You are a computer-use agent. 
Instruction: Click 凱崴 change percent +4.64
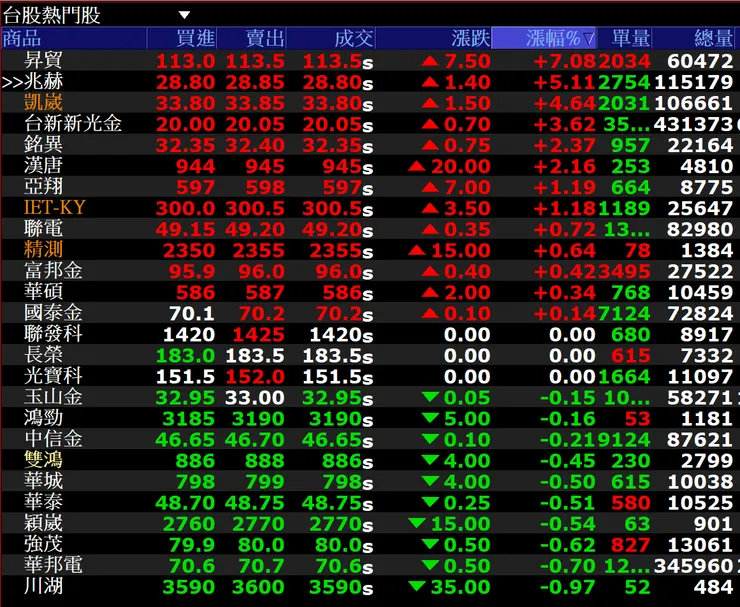point(565,103)
